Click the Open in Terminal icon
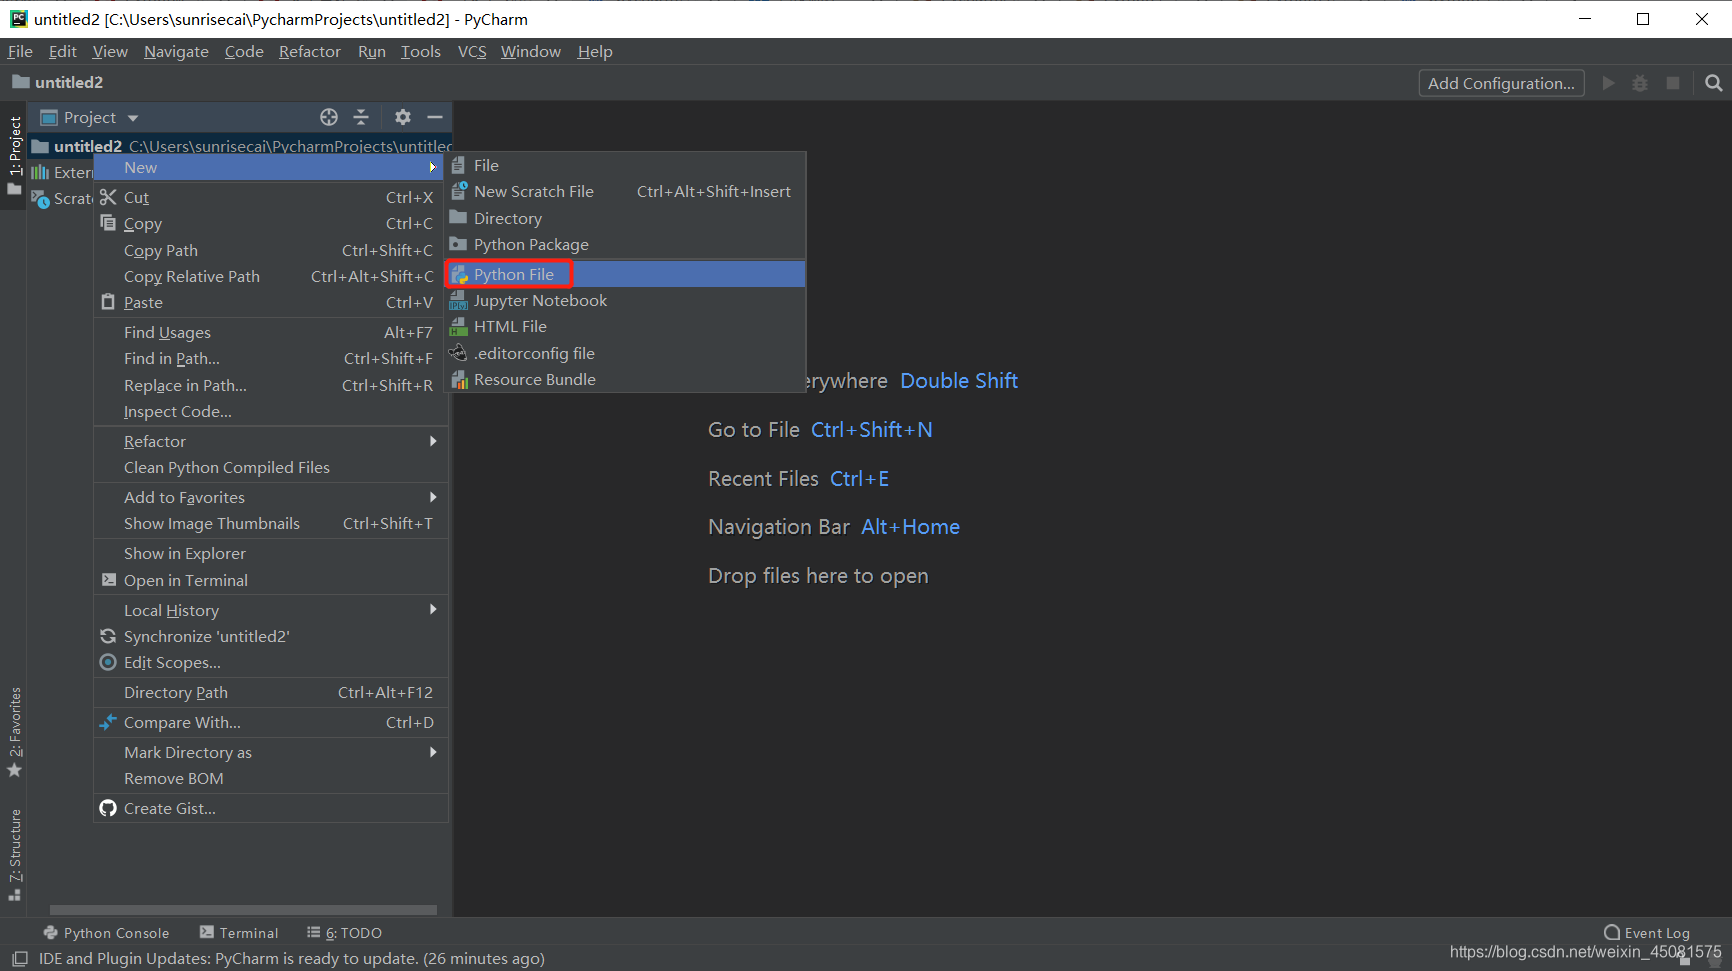The width and height of the screenshot is (1732, 971). (x=108, y=580)
